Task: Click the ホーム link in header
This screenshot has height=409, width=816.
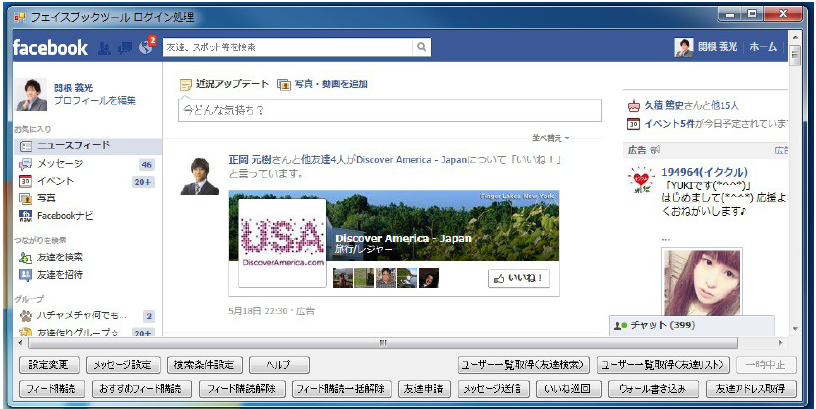Action: (763, 47)
